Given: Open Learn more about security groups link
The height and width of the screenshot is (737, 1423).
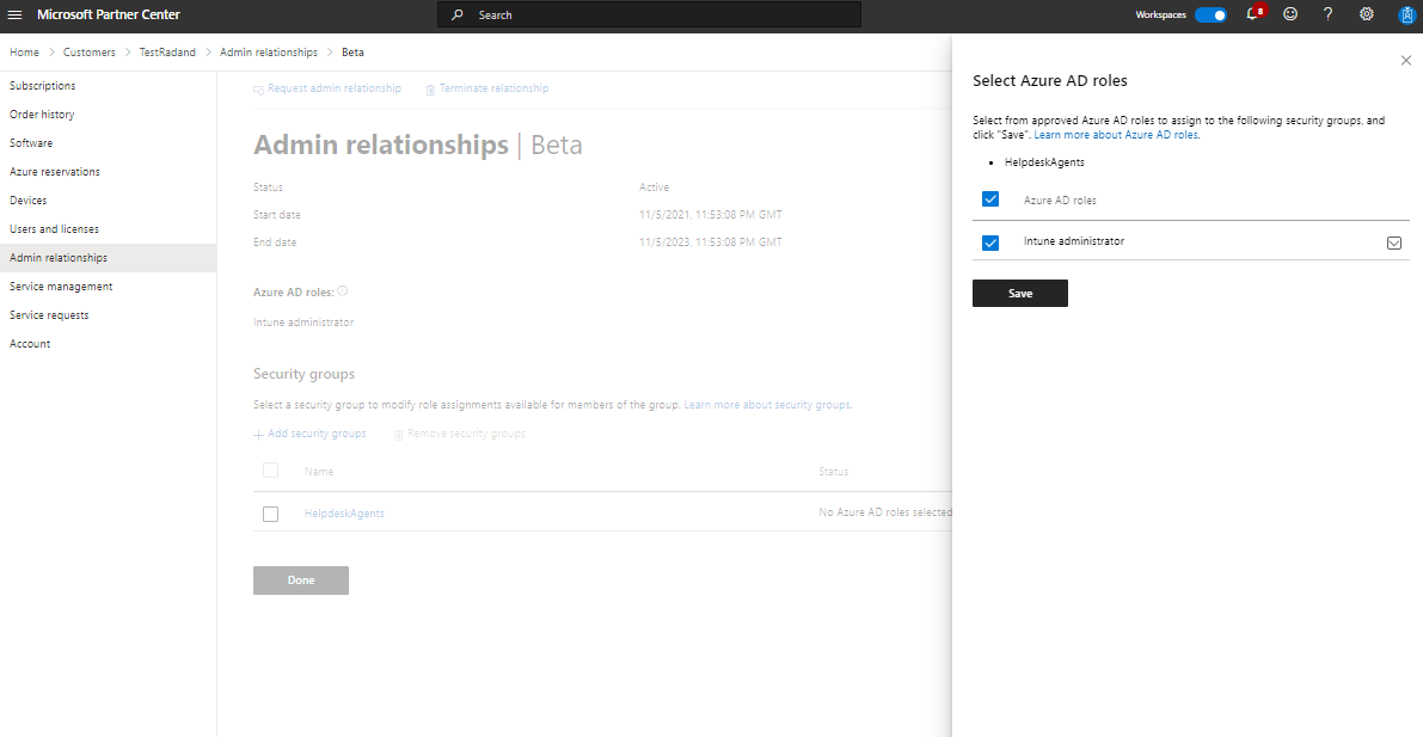Looking at the screenshot, I should [767, 405].
